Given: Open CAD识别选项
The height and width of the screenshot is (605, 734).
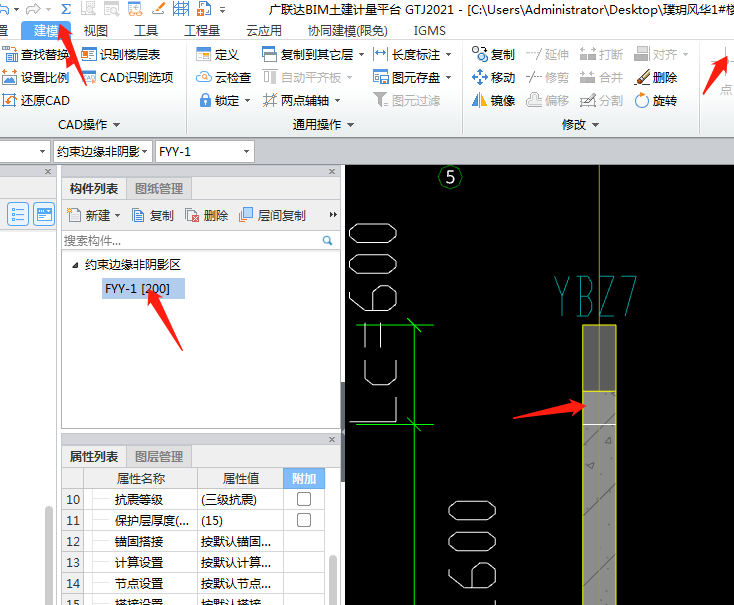Looking at the screenshot, I should tap(128, 78).
